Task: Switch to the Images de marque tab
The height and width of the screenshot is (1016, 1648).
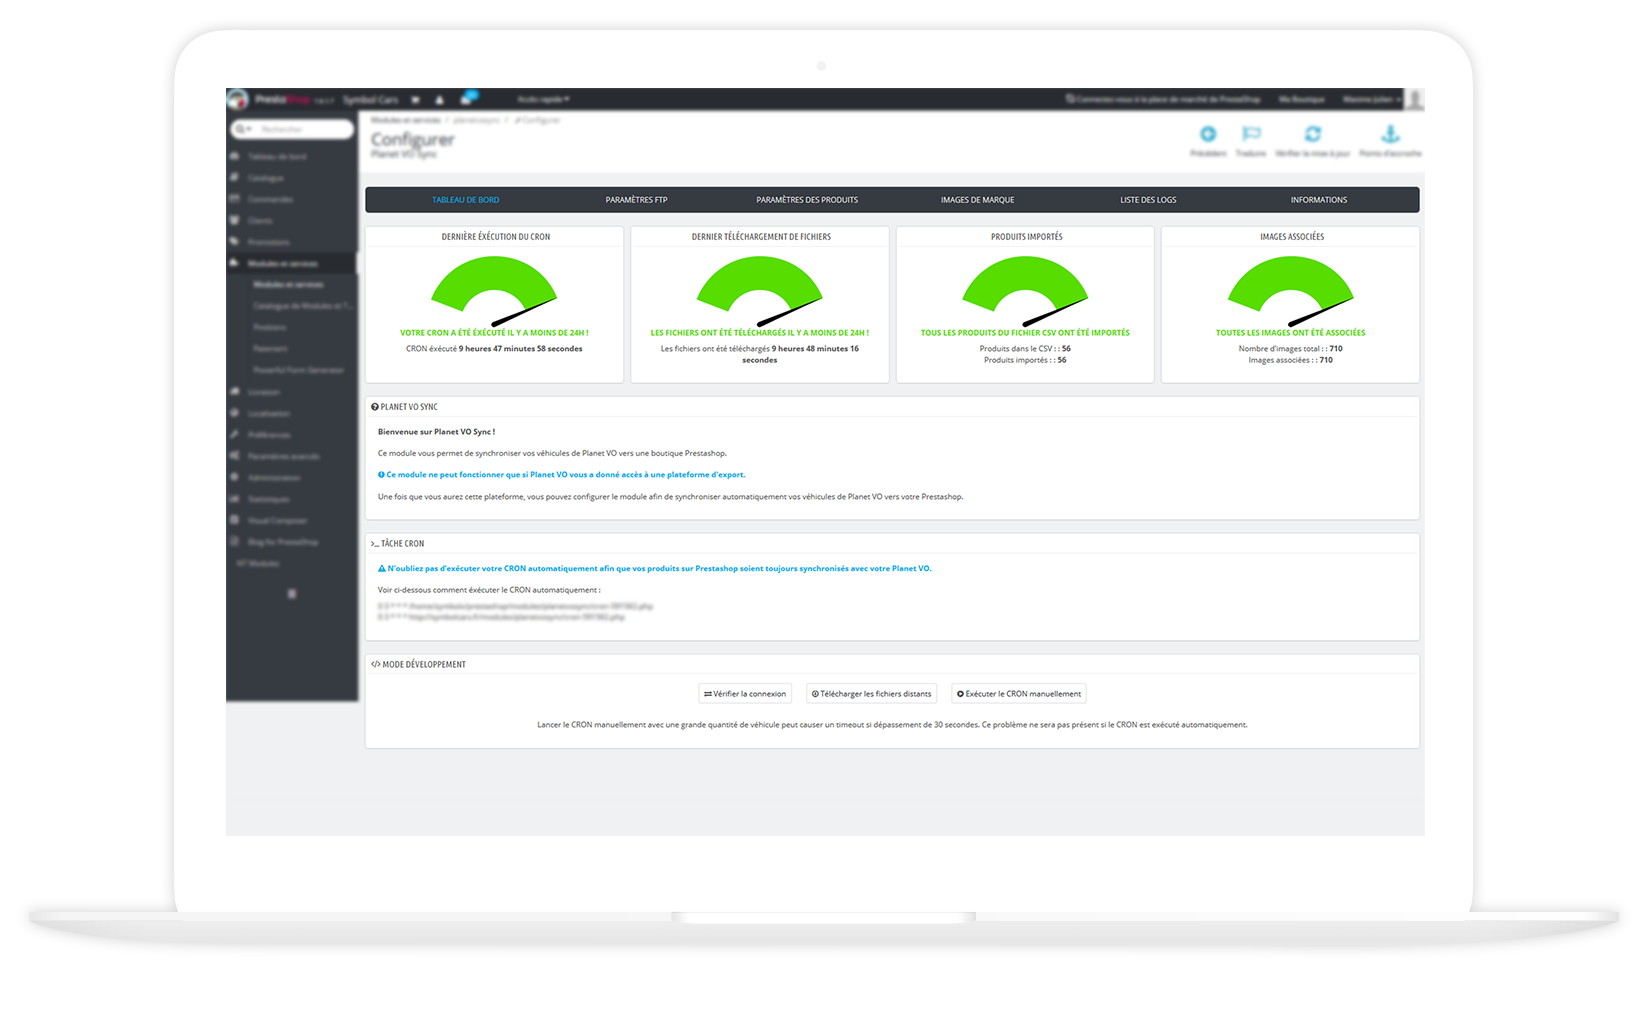Action: pos(977,200)
